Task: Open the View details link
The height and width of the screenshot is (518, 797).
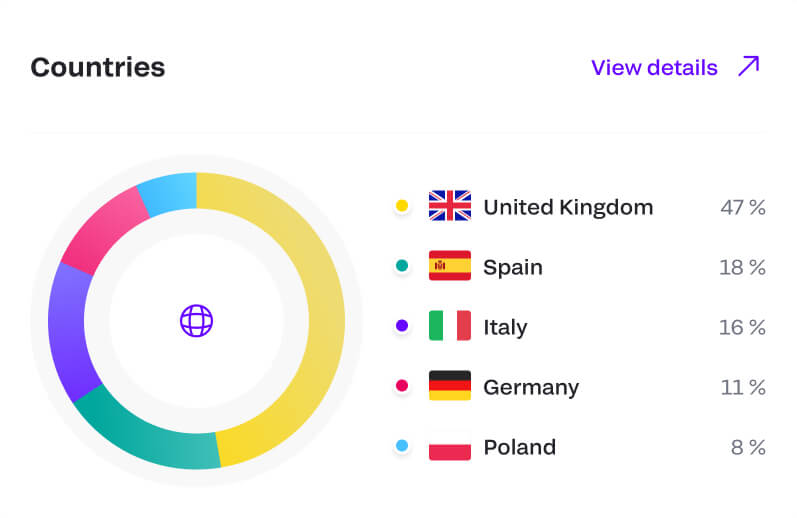Action: coord(654,68)
